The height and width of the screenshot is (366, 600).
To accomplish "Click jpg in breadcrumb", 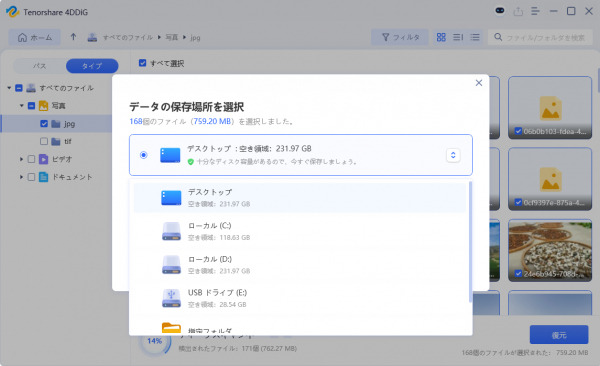I will click(196, 38).
